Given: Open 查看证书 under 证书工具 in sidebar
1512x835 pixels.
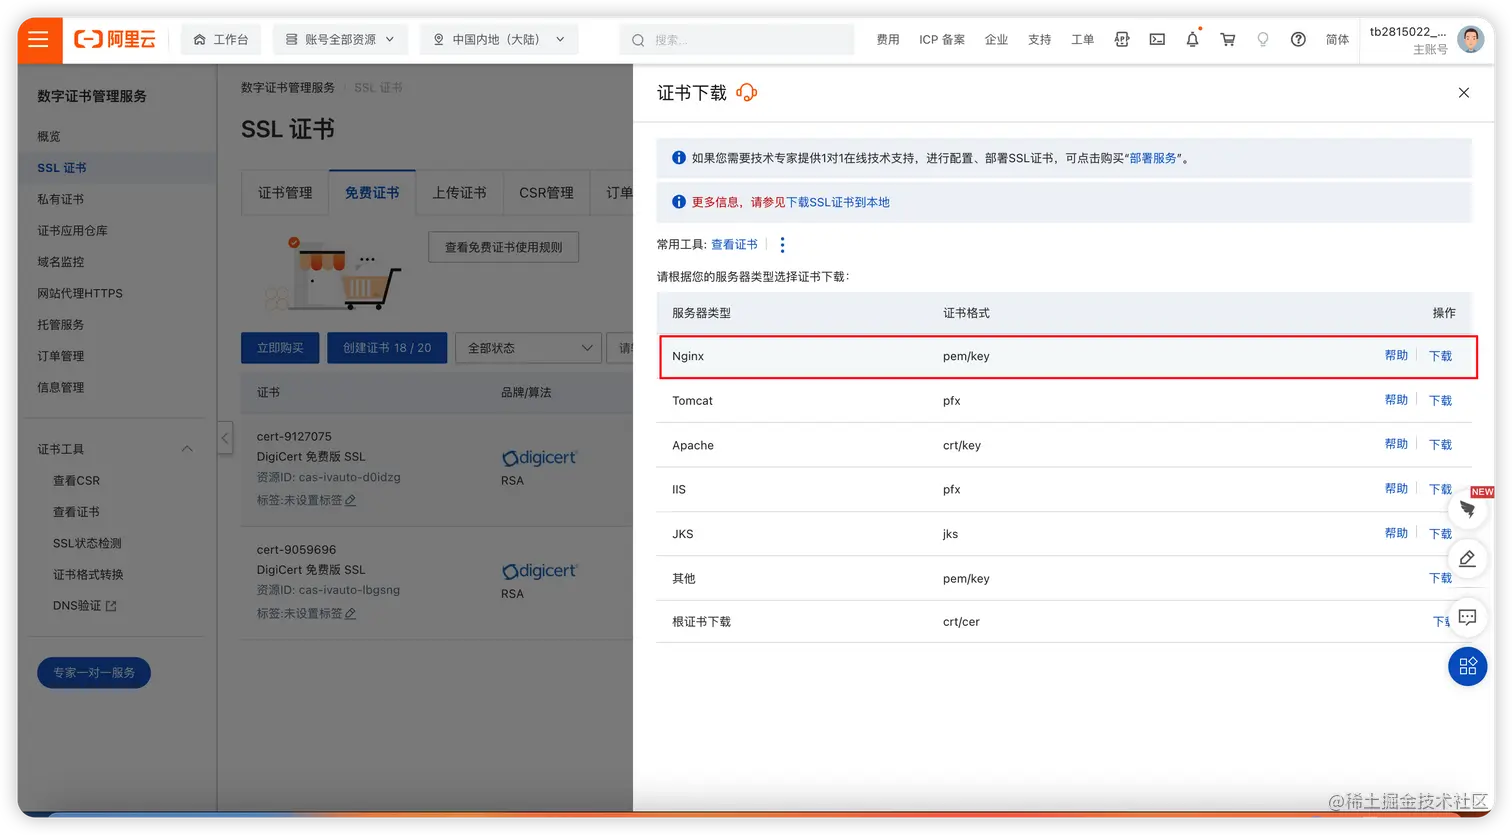Looking at the screenshot, I should 76,512.
